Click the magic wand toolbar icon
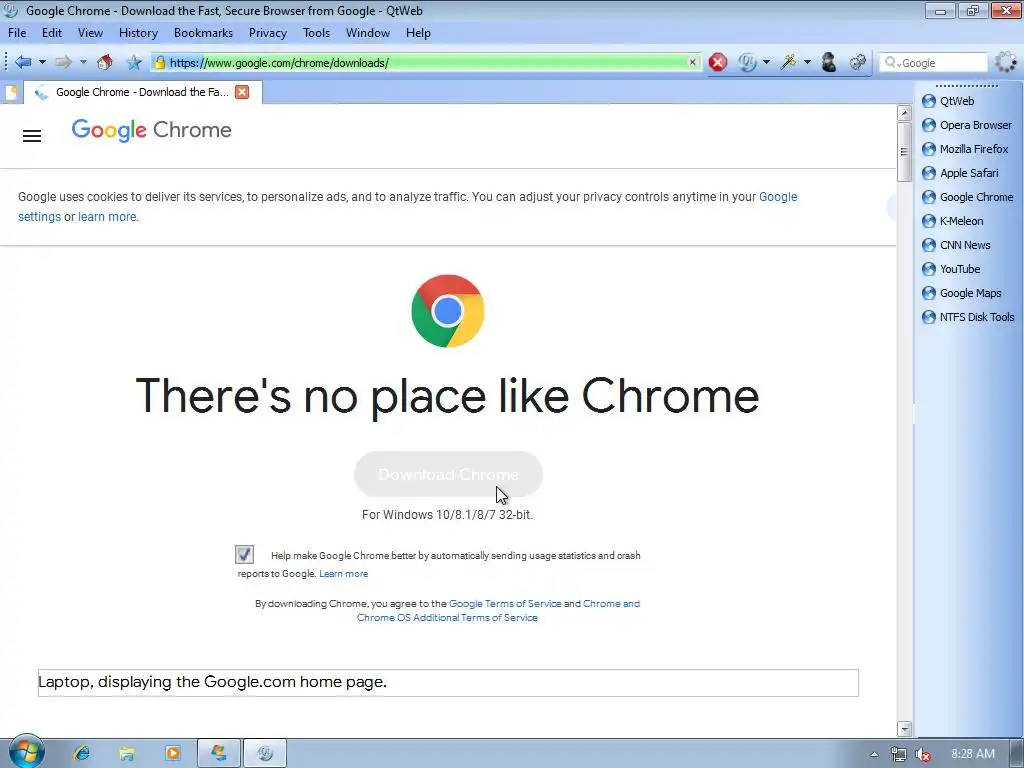Image resolution: width=1024 pixels, height=768 pixels. coord(789,63)
